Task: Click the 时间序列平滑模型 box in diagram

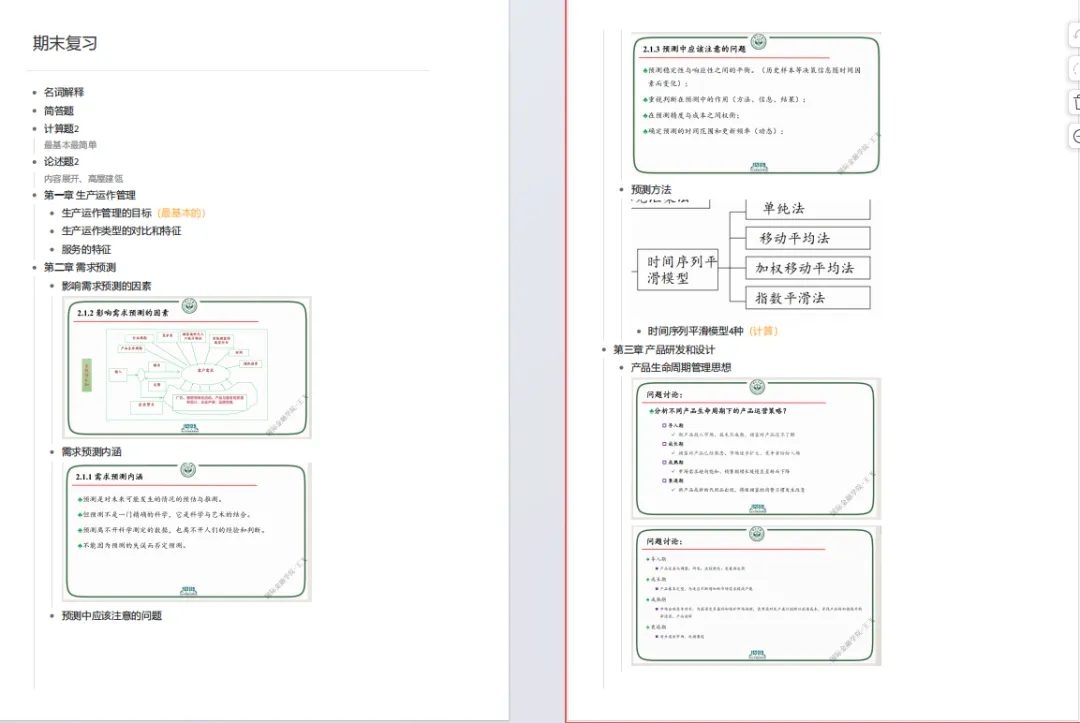Action: tap(678, 269)
